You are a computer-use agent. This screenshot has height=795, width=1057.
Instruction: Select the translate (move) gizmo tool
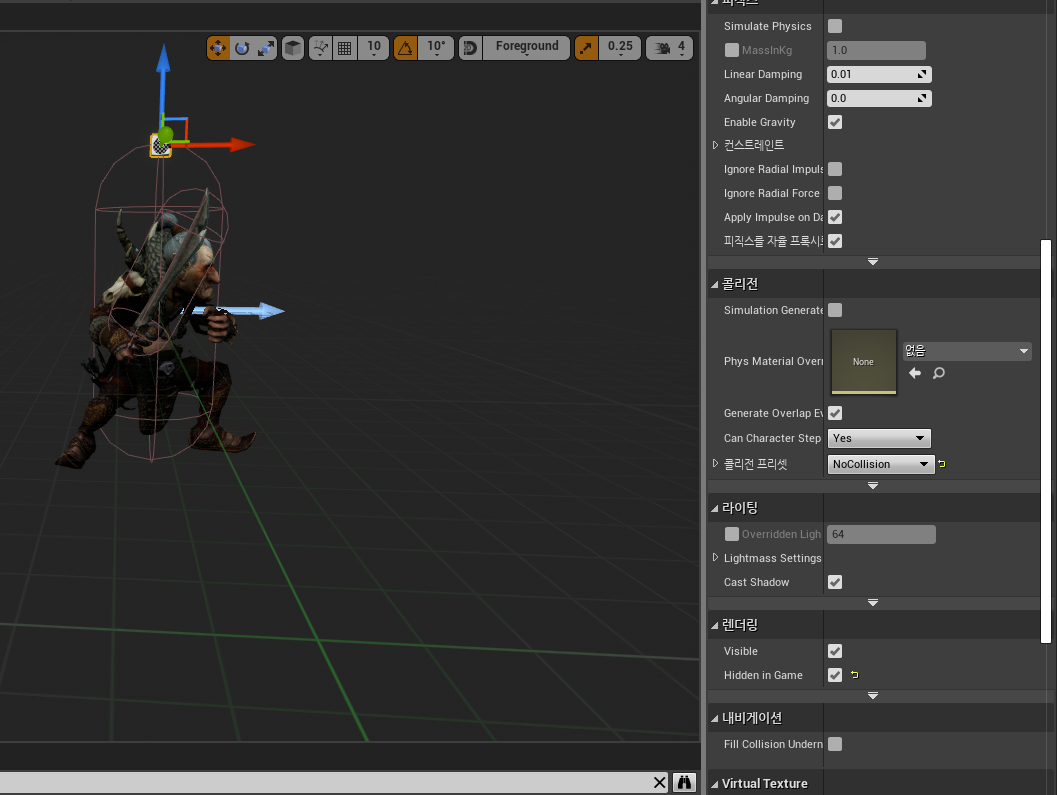point(218,48)
